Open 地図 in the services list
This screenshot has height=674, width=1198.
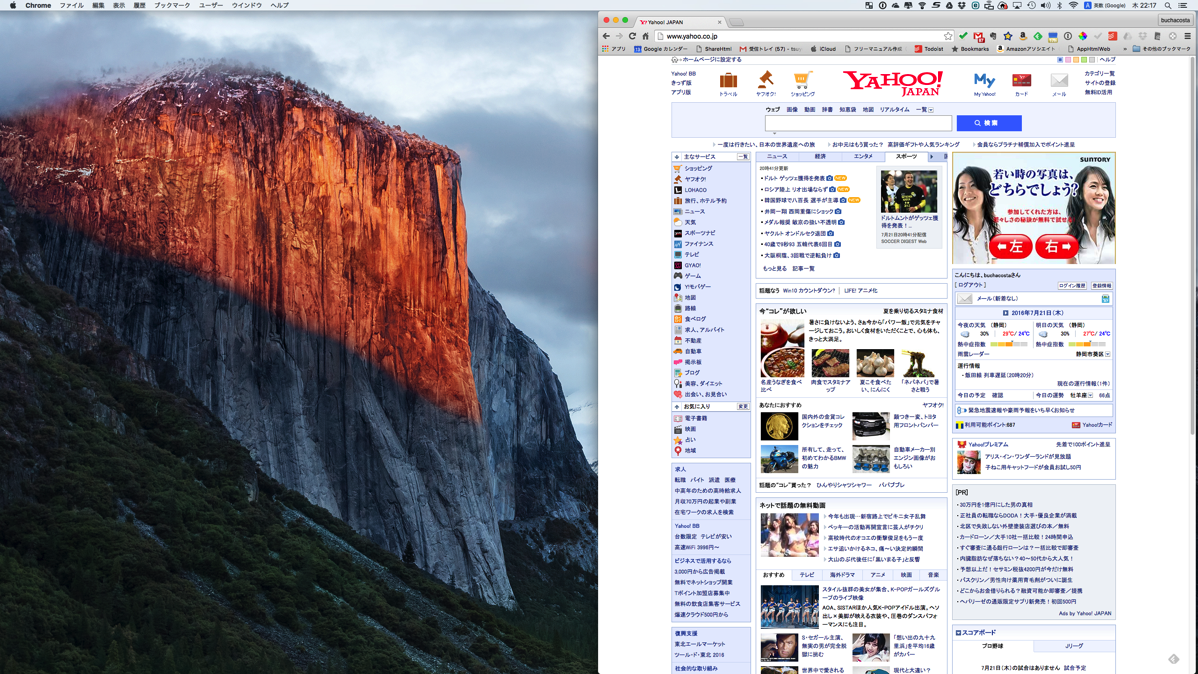pyautogui.click(x=690, y=297)
